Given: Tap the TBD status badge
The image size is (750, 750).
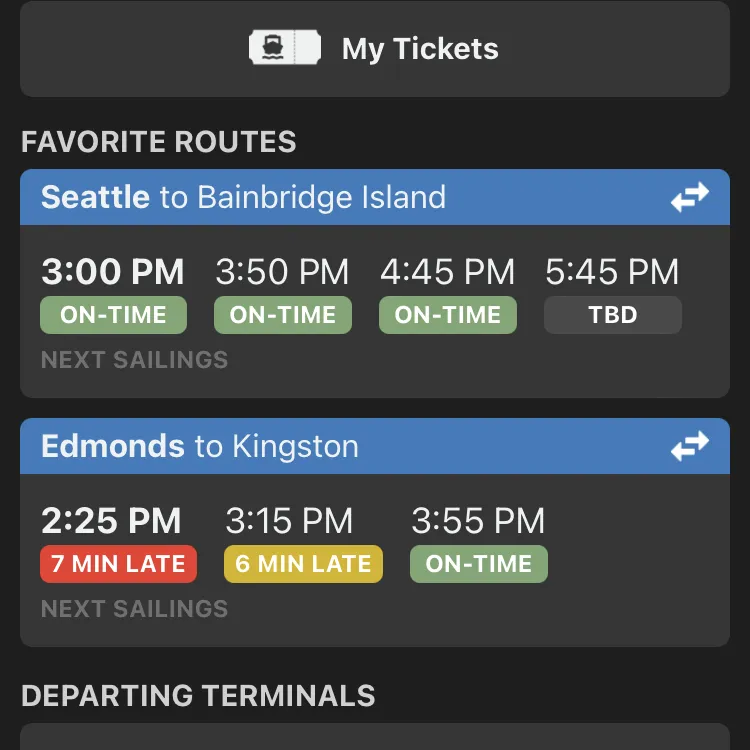Looking at the screenshot, I should (613, 315).
